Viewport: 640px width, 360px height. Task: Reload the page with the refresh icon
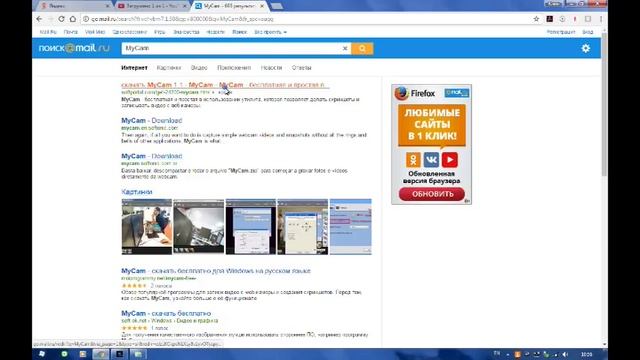coord(61,19)
